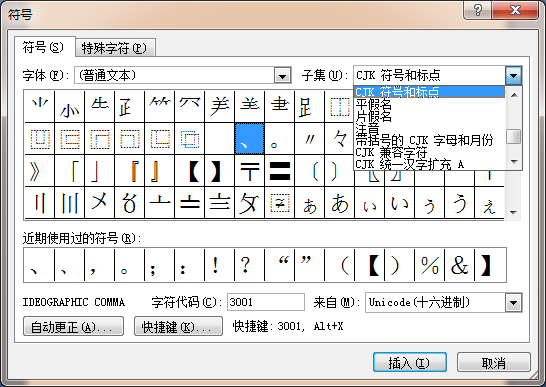Switch to the 特殊字符(P) tab
The width and height of the screenshot is (546, 387).
(115, 48)
